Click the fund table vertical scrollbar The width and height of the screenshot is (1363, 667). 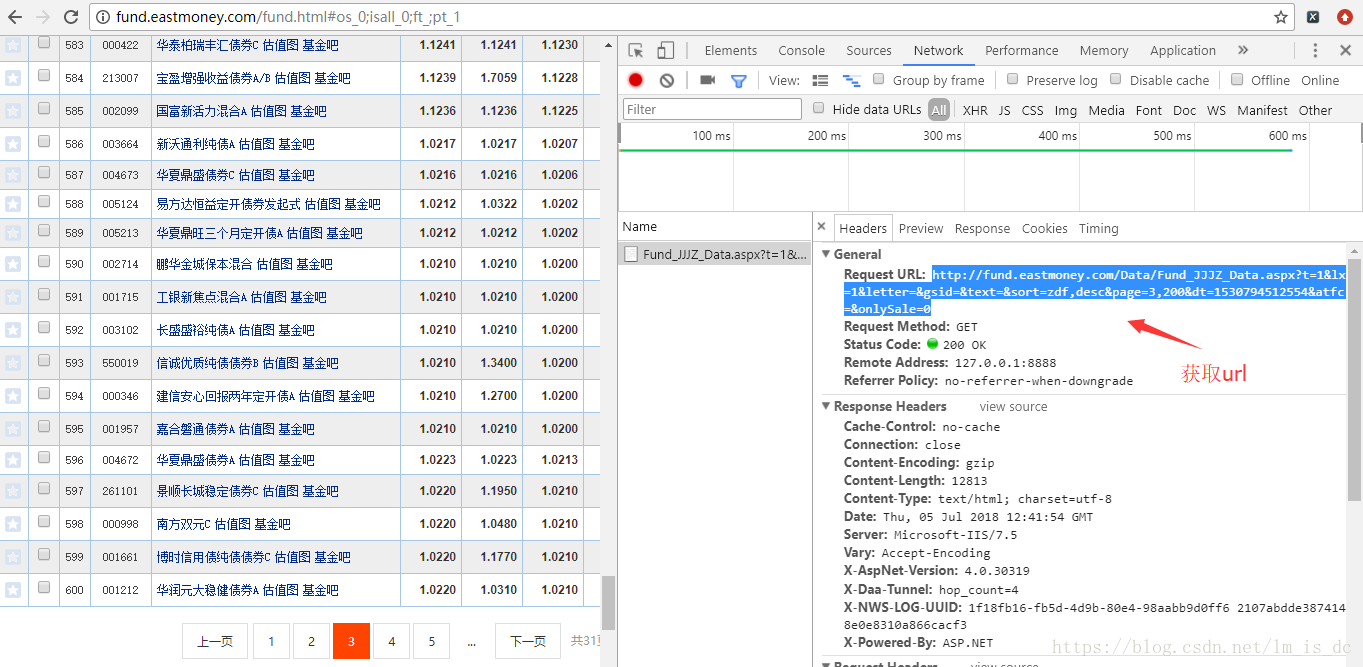[608, 603]
